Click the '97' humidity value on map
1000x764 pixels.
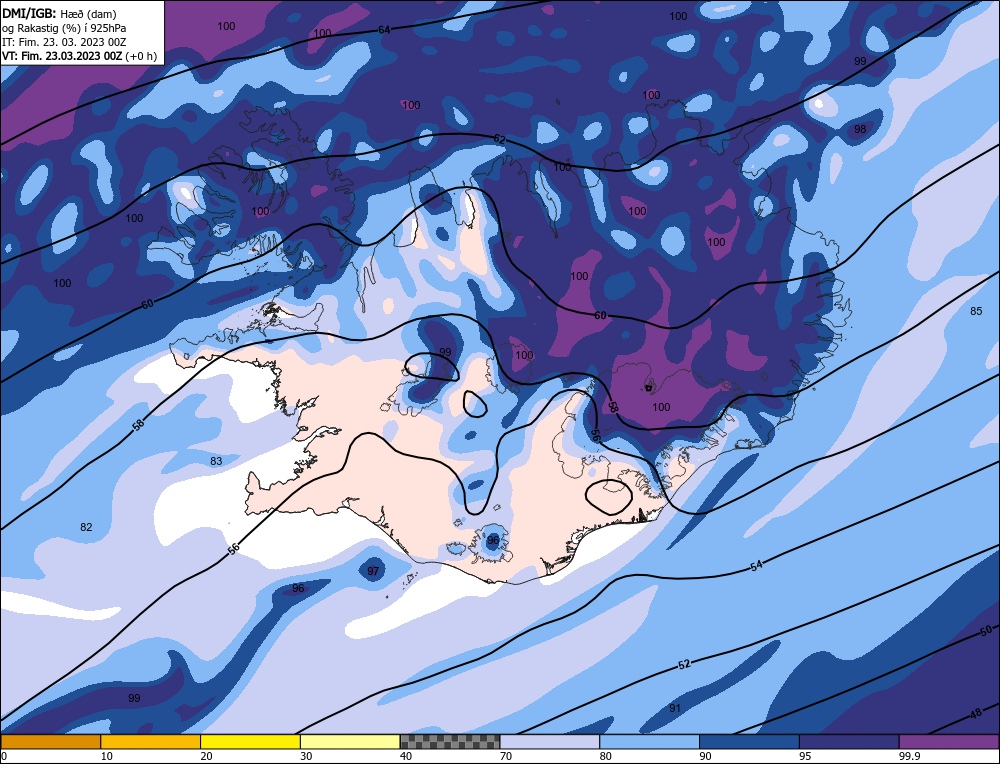pos(373,571)
